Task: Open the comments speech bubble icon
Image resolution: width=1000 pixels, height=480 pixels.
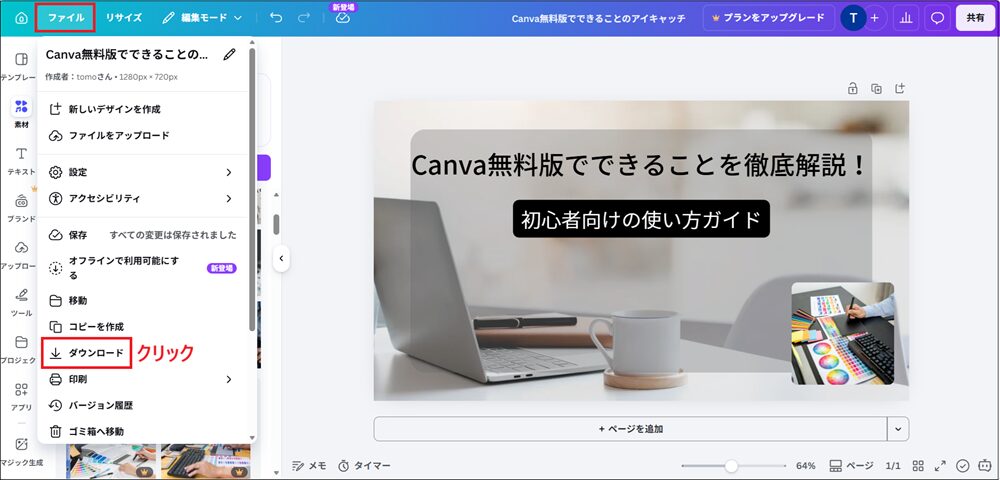Action: pos(938,18)
